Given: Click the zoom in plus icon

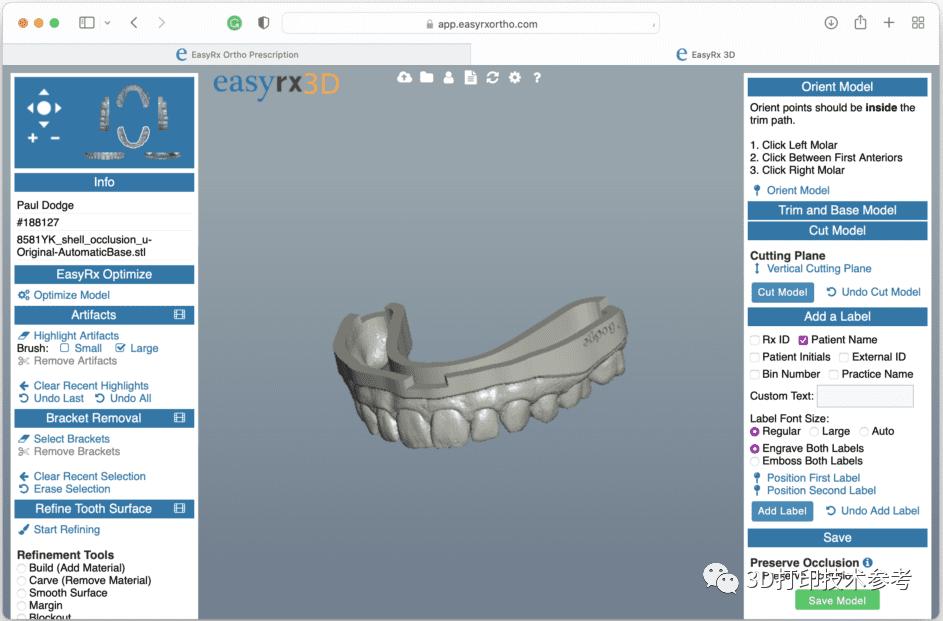Looking at the screenshot, I should 33,138.
